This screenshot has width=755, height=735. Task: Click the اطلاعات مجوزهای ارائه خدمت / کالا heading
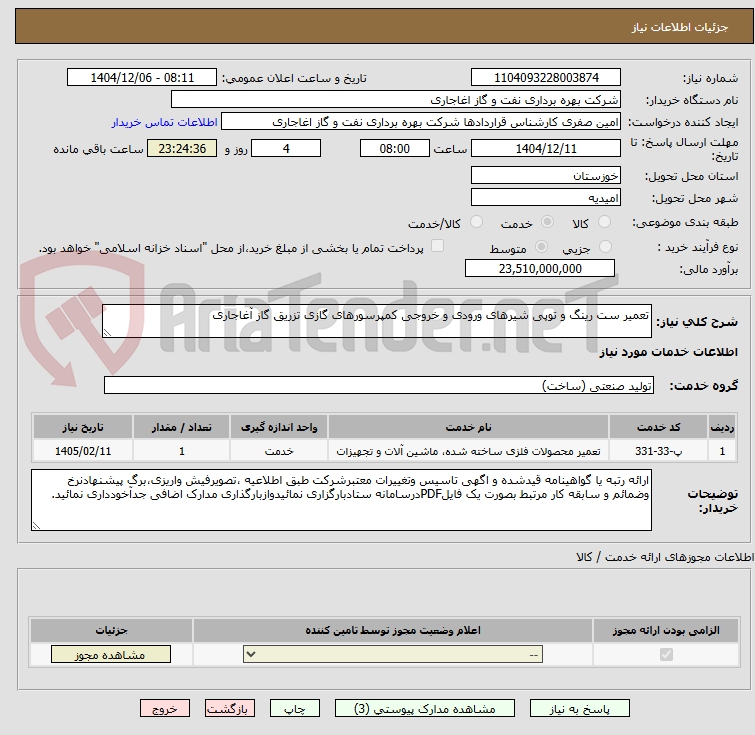664,557
